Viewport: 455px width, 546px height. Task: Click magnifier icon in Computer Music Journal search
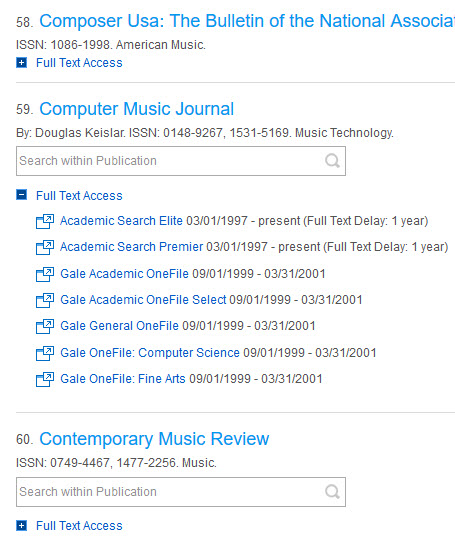pos(332,161)
